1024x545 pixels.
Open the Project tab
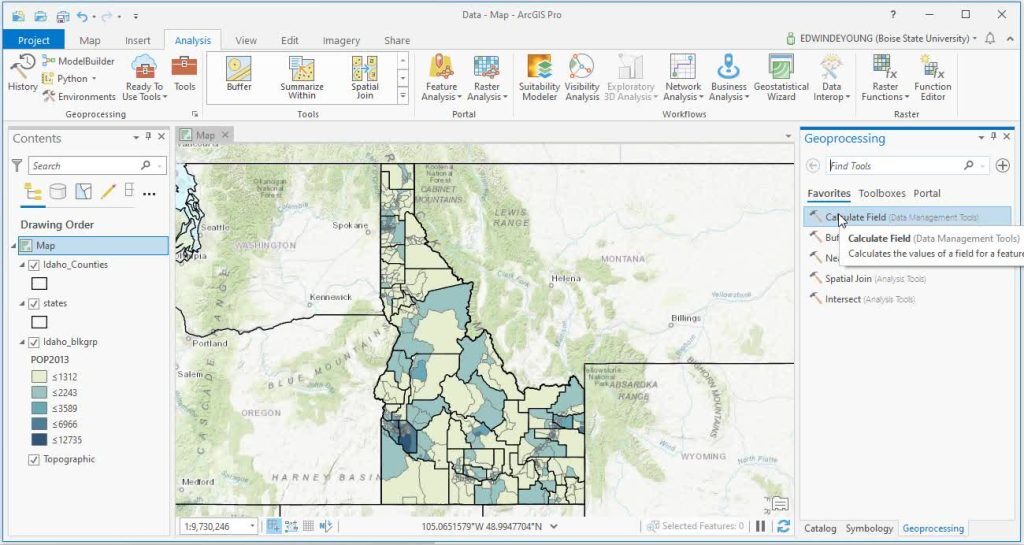pos(34,40)
